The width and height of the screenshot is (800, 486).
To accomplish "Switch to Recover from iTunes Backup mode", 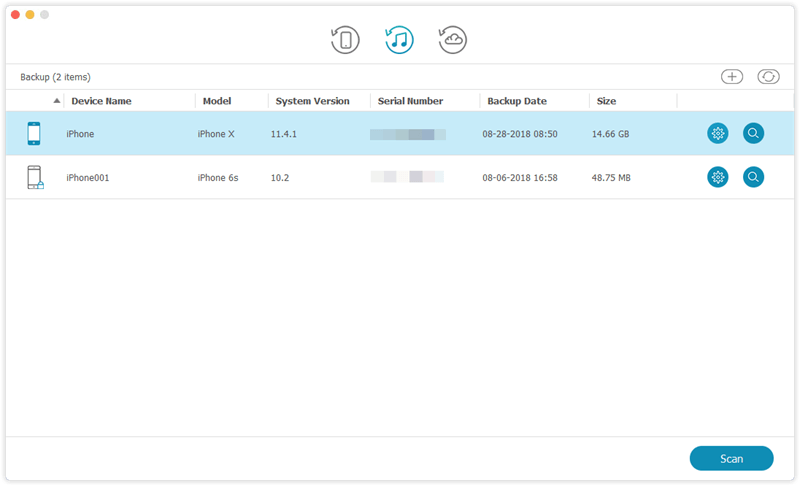I will coord(399,40).
